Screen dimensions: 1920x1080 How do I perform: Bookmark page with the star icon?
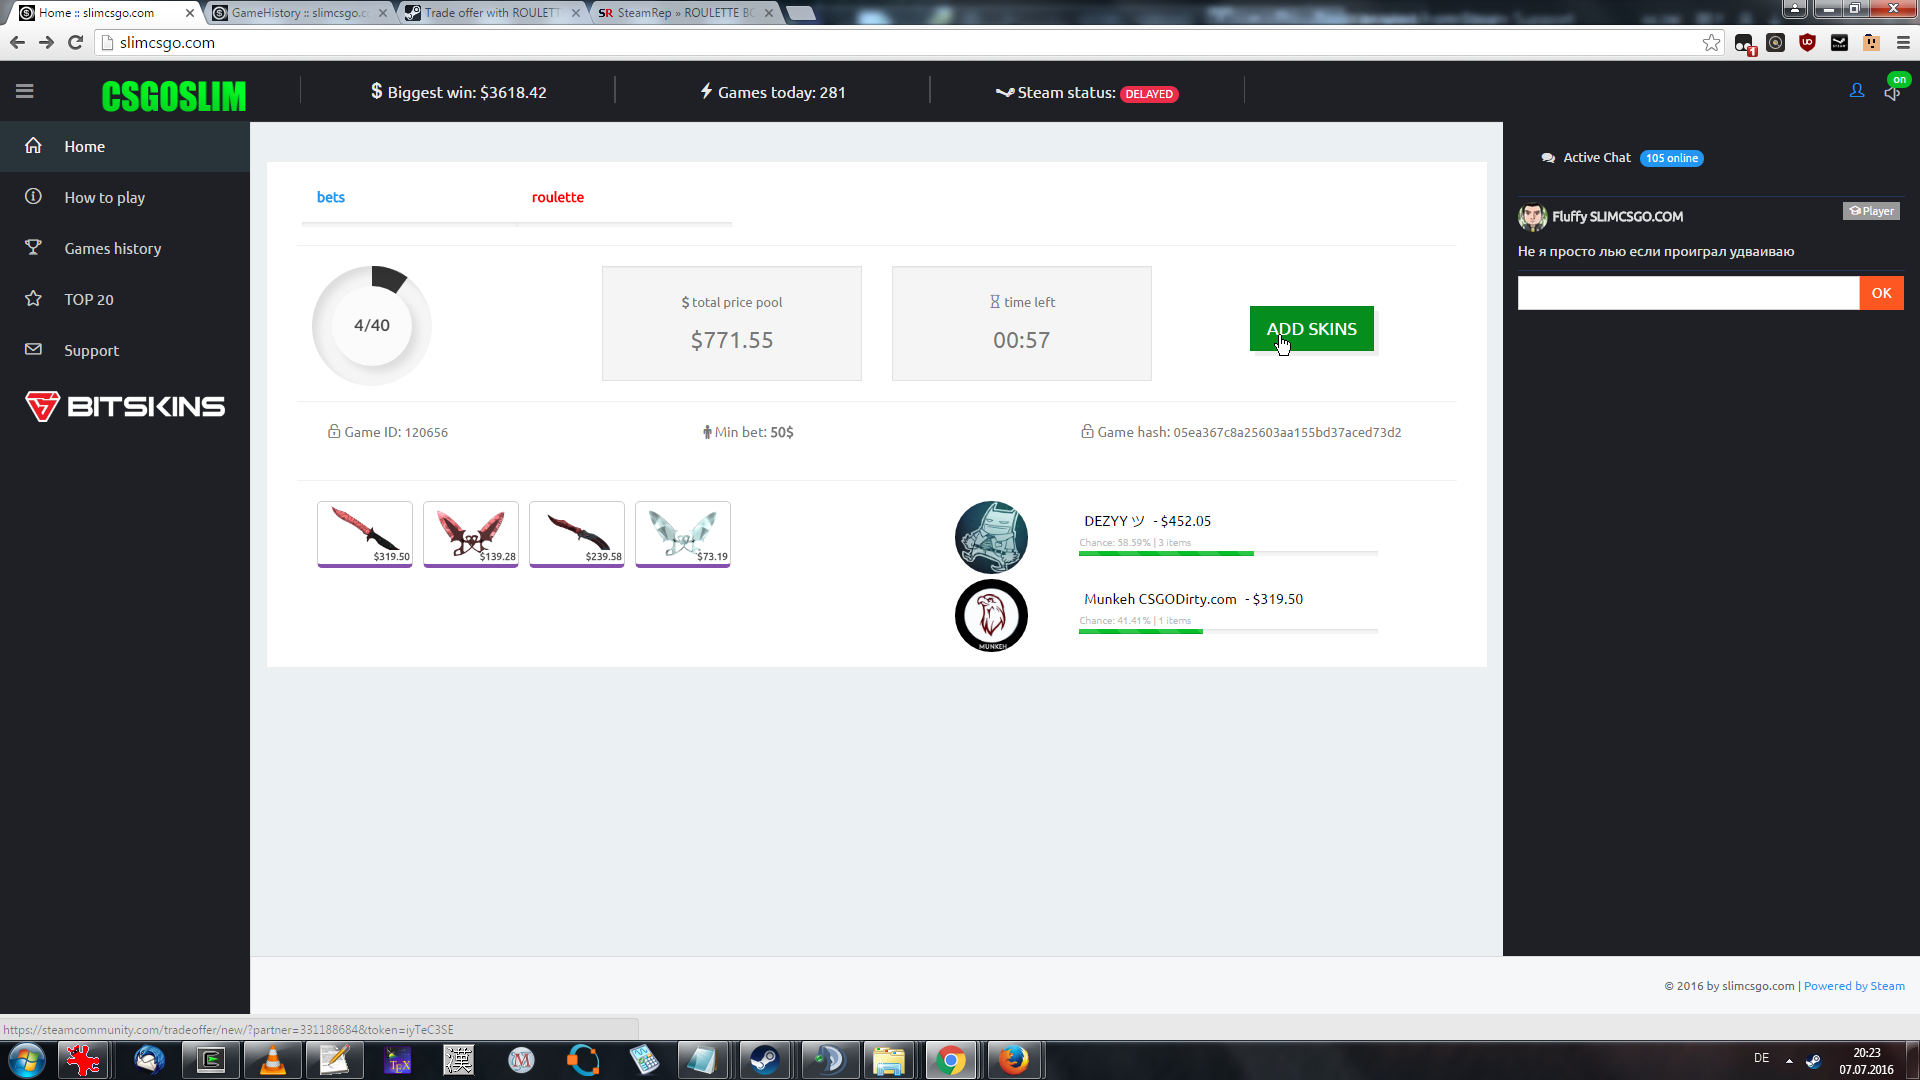point(1711,43)
